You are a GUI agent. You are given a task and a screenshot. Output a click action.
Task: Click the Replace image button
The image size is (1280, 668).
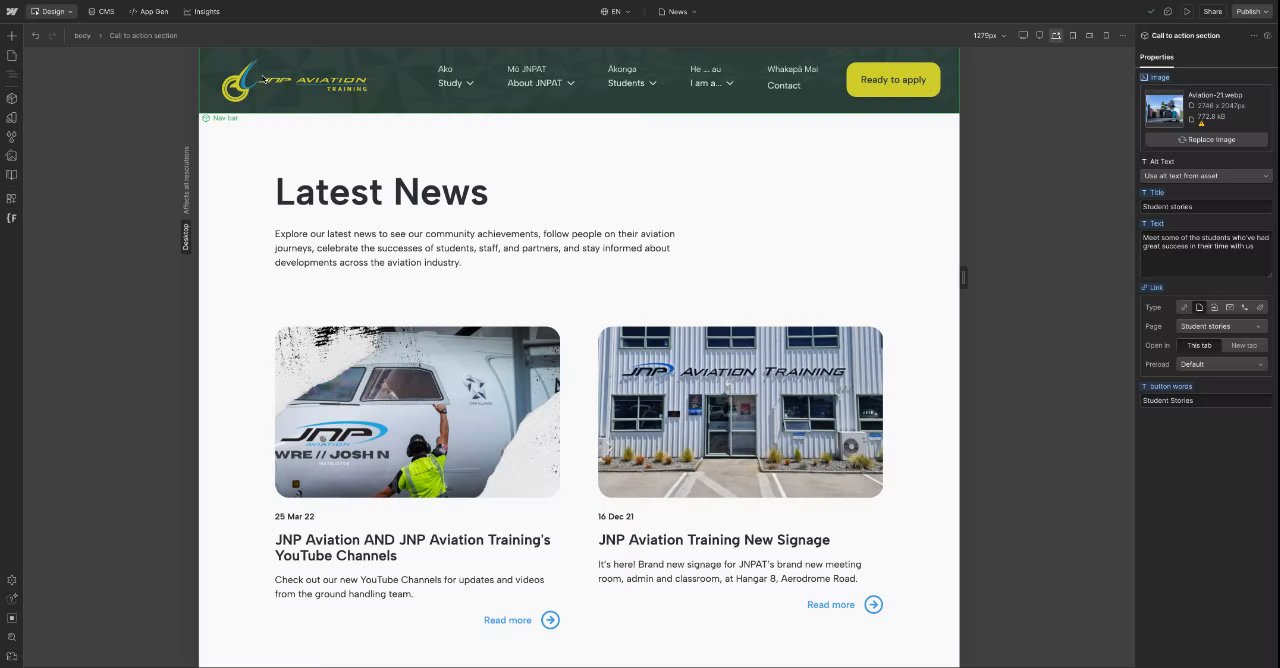[1206, 140]
